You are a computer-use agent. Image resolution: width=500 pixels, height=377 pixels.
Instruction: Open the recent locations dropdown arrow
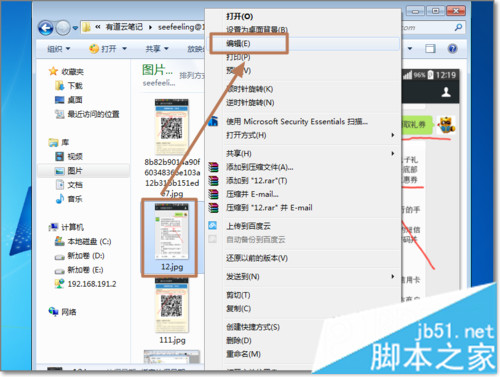75,28
